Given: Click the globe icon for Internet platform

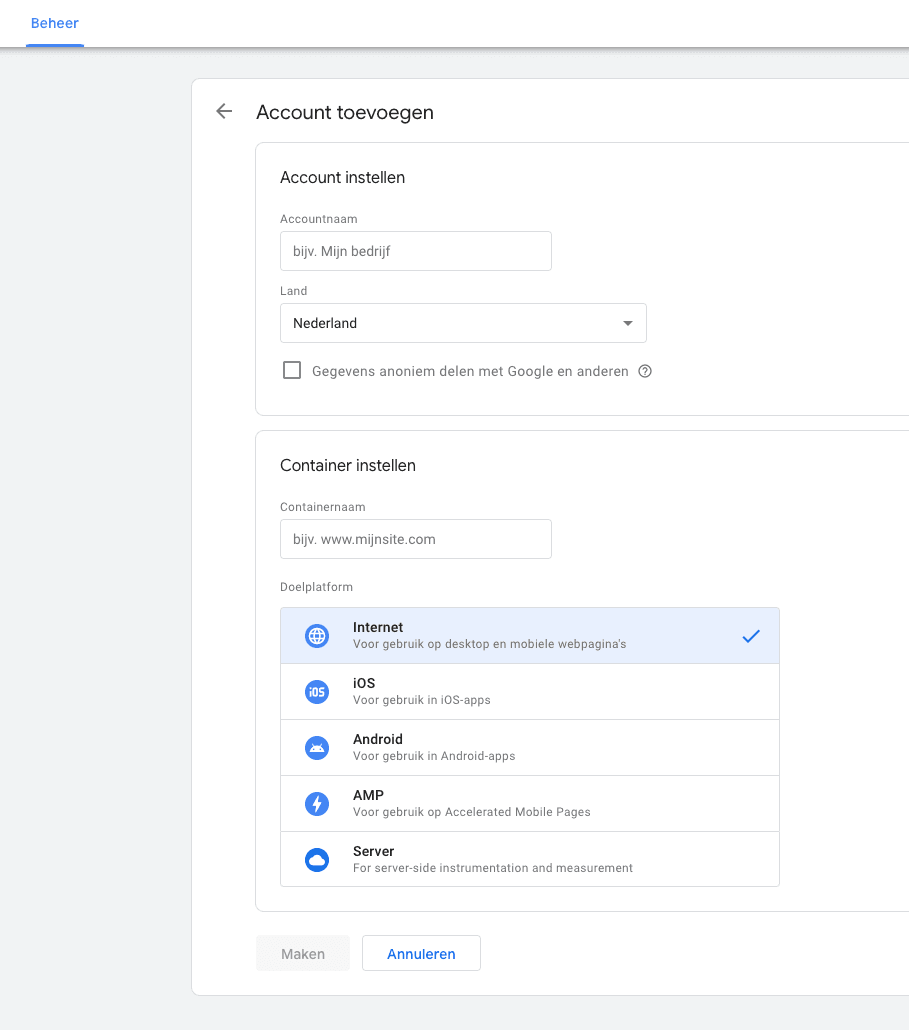Looking at the screenshot, I should [317, 636].
